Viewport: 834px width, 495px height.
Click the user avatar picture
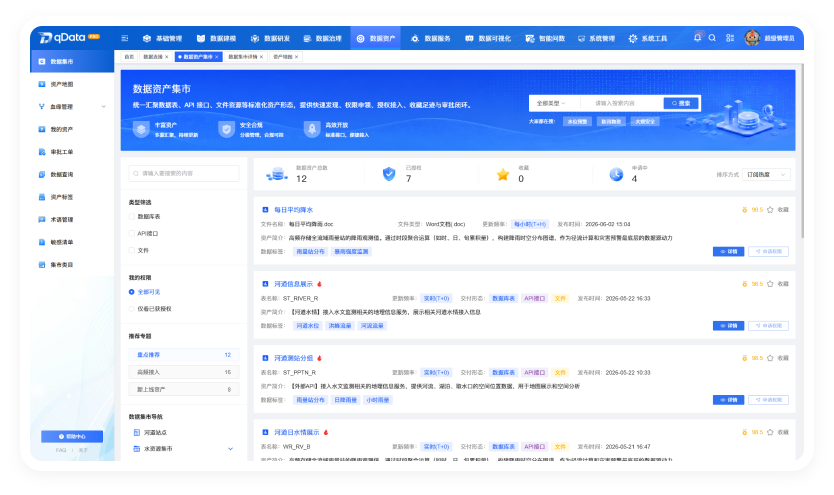pyautogui.click(x=752, y=38)
